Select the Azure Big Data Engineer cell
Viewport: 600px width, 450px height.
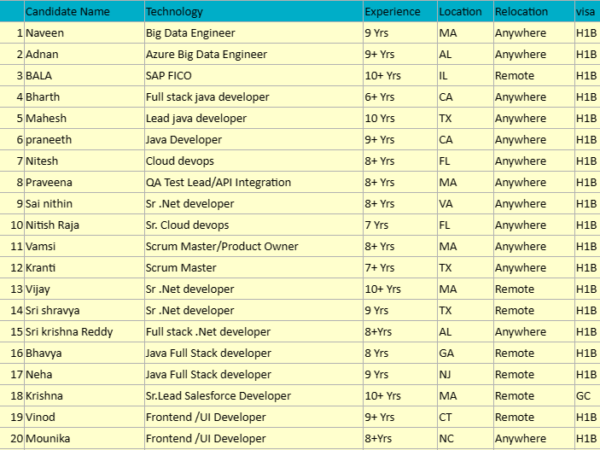tap(206, 54)
